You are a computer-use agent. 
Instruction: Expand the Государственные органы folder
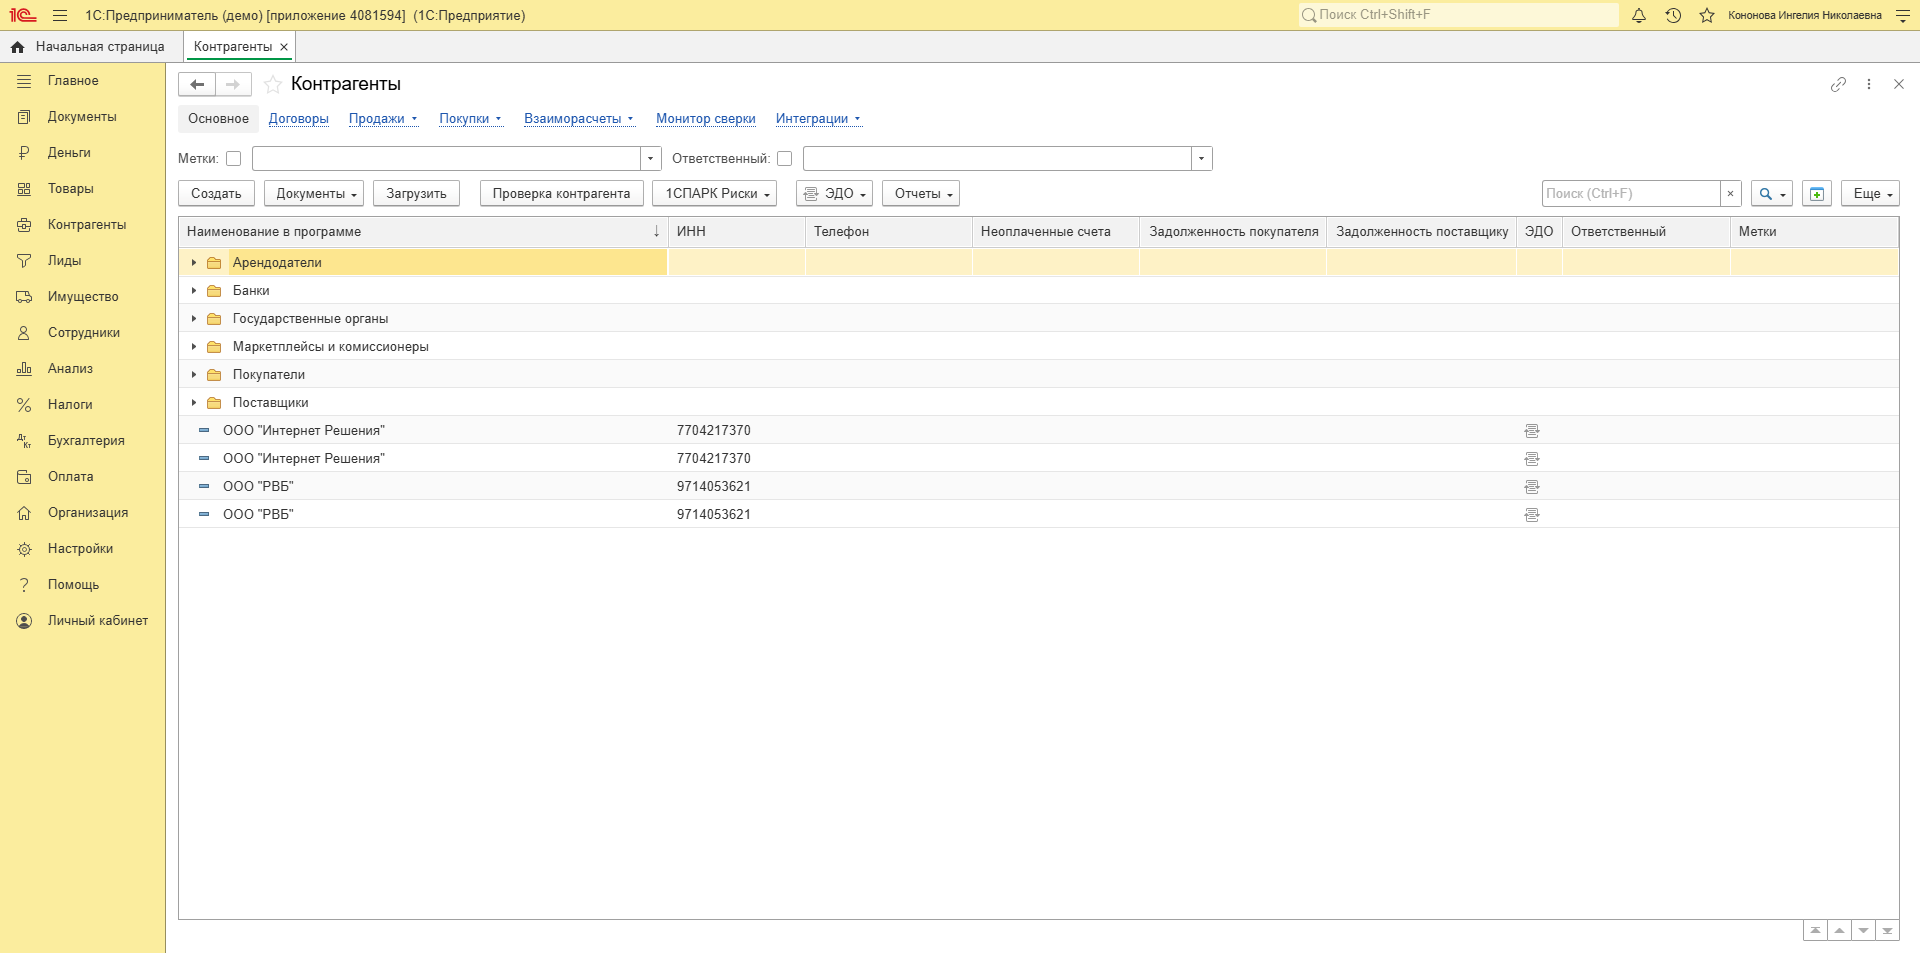(x=194, y=319)
